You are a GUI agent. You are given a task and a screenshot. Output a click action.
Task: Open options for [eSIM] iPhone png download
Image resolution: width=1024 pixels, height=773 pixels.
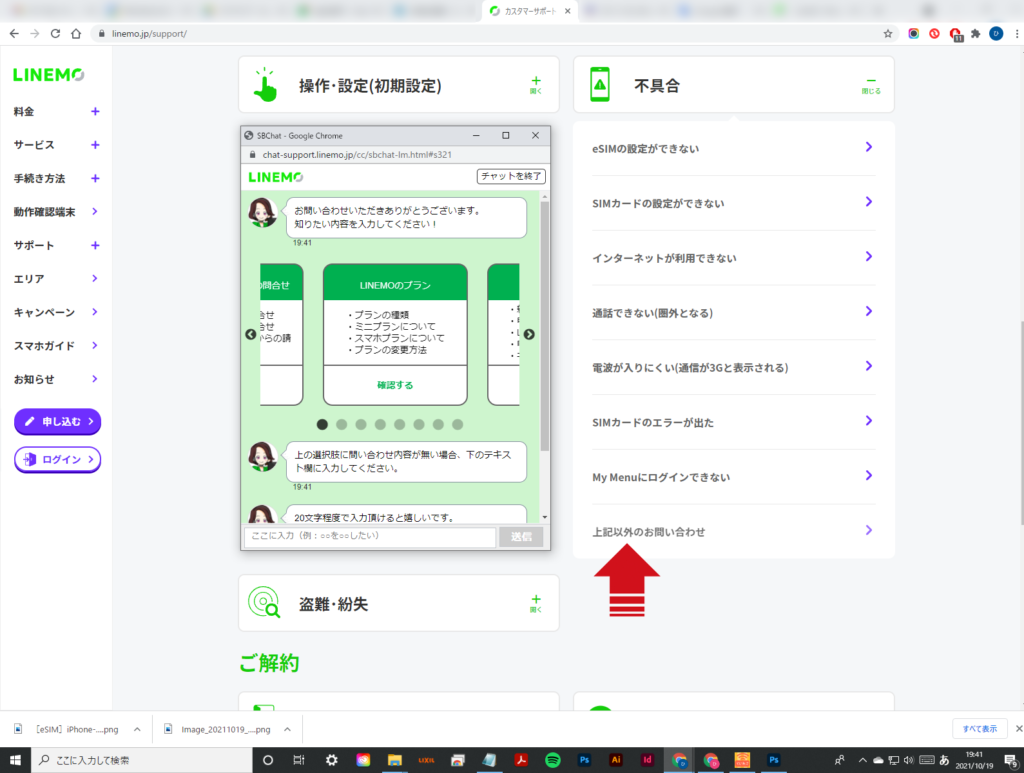tap(137, 729)
